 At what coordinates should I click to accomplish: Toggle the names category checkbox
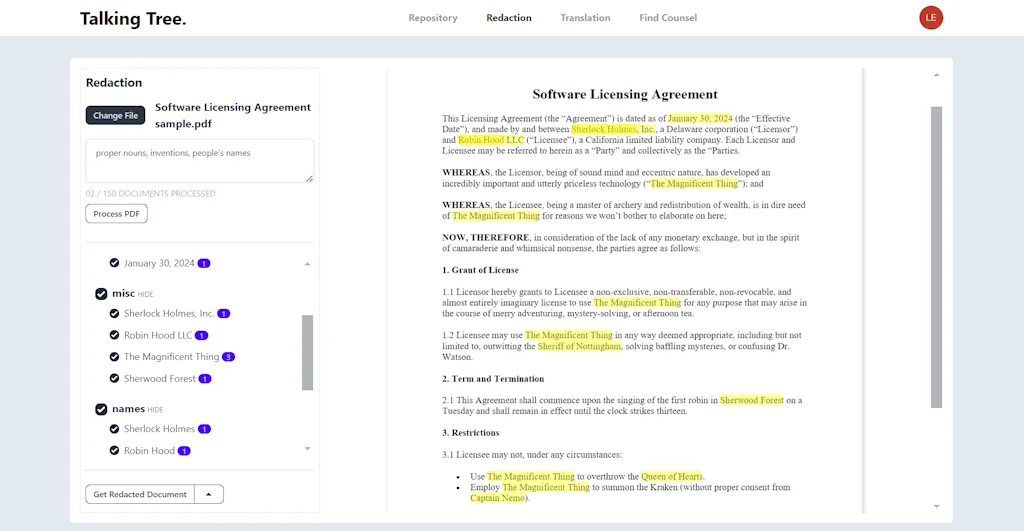point(101,409)
